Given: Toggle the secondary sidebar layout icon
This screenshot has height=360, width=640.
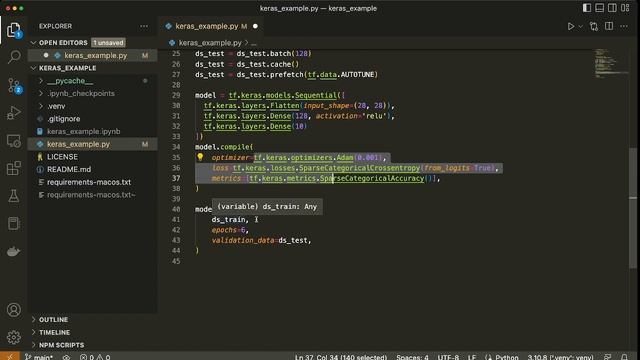Looking at the screenshot, I should [612, 8].
